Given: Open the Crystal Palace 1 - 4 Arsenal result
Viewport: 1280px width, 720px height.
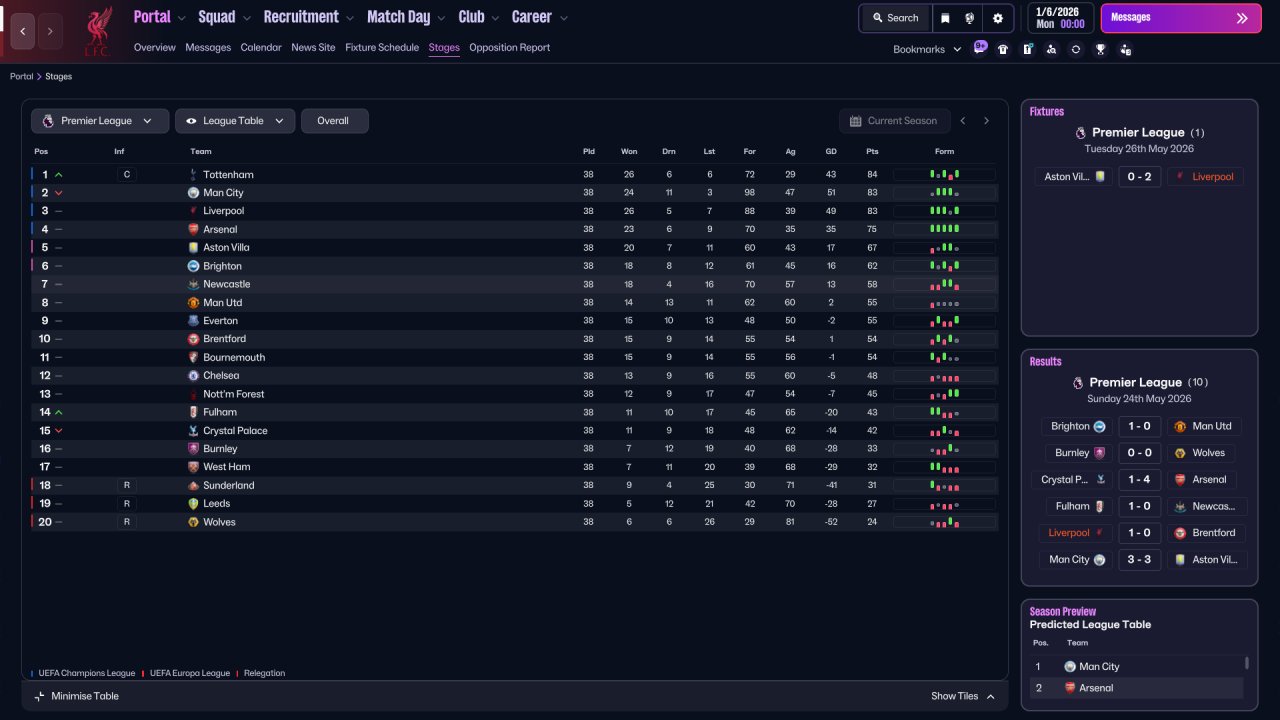Looking at the screenshot, I should pyautogui.click(x=1139, y=479).
